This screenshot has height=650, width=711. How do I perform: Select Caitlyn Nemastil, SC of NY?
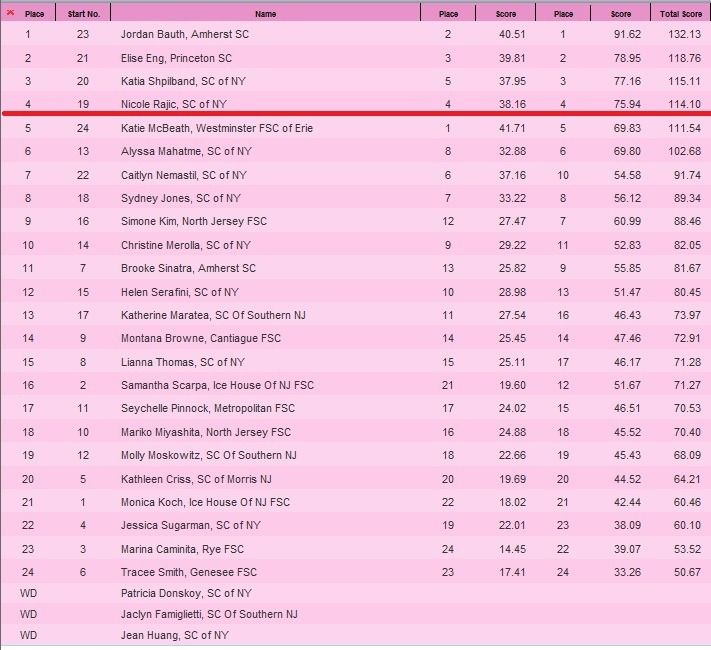point(184,176)
